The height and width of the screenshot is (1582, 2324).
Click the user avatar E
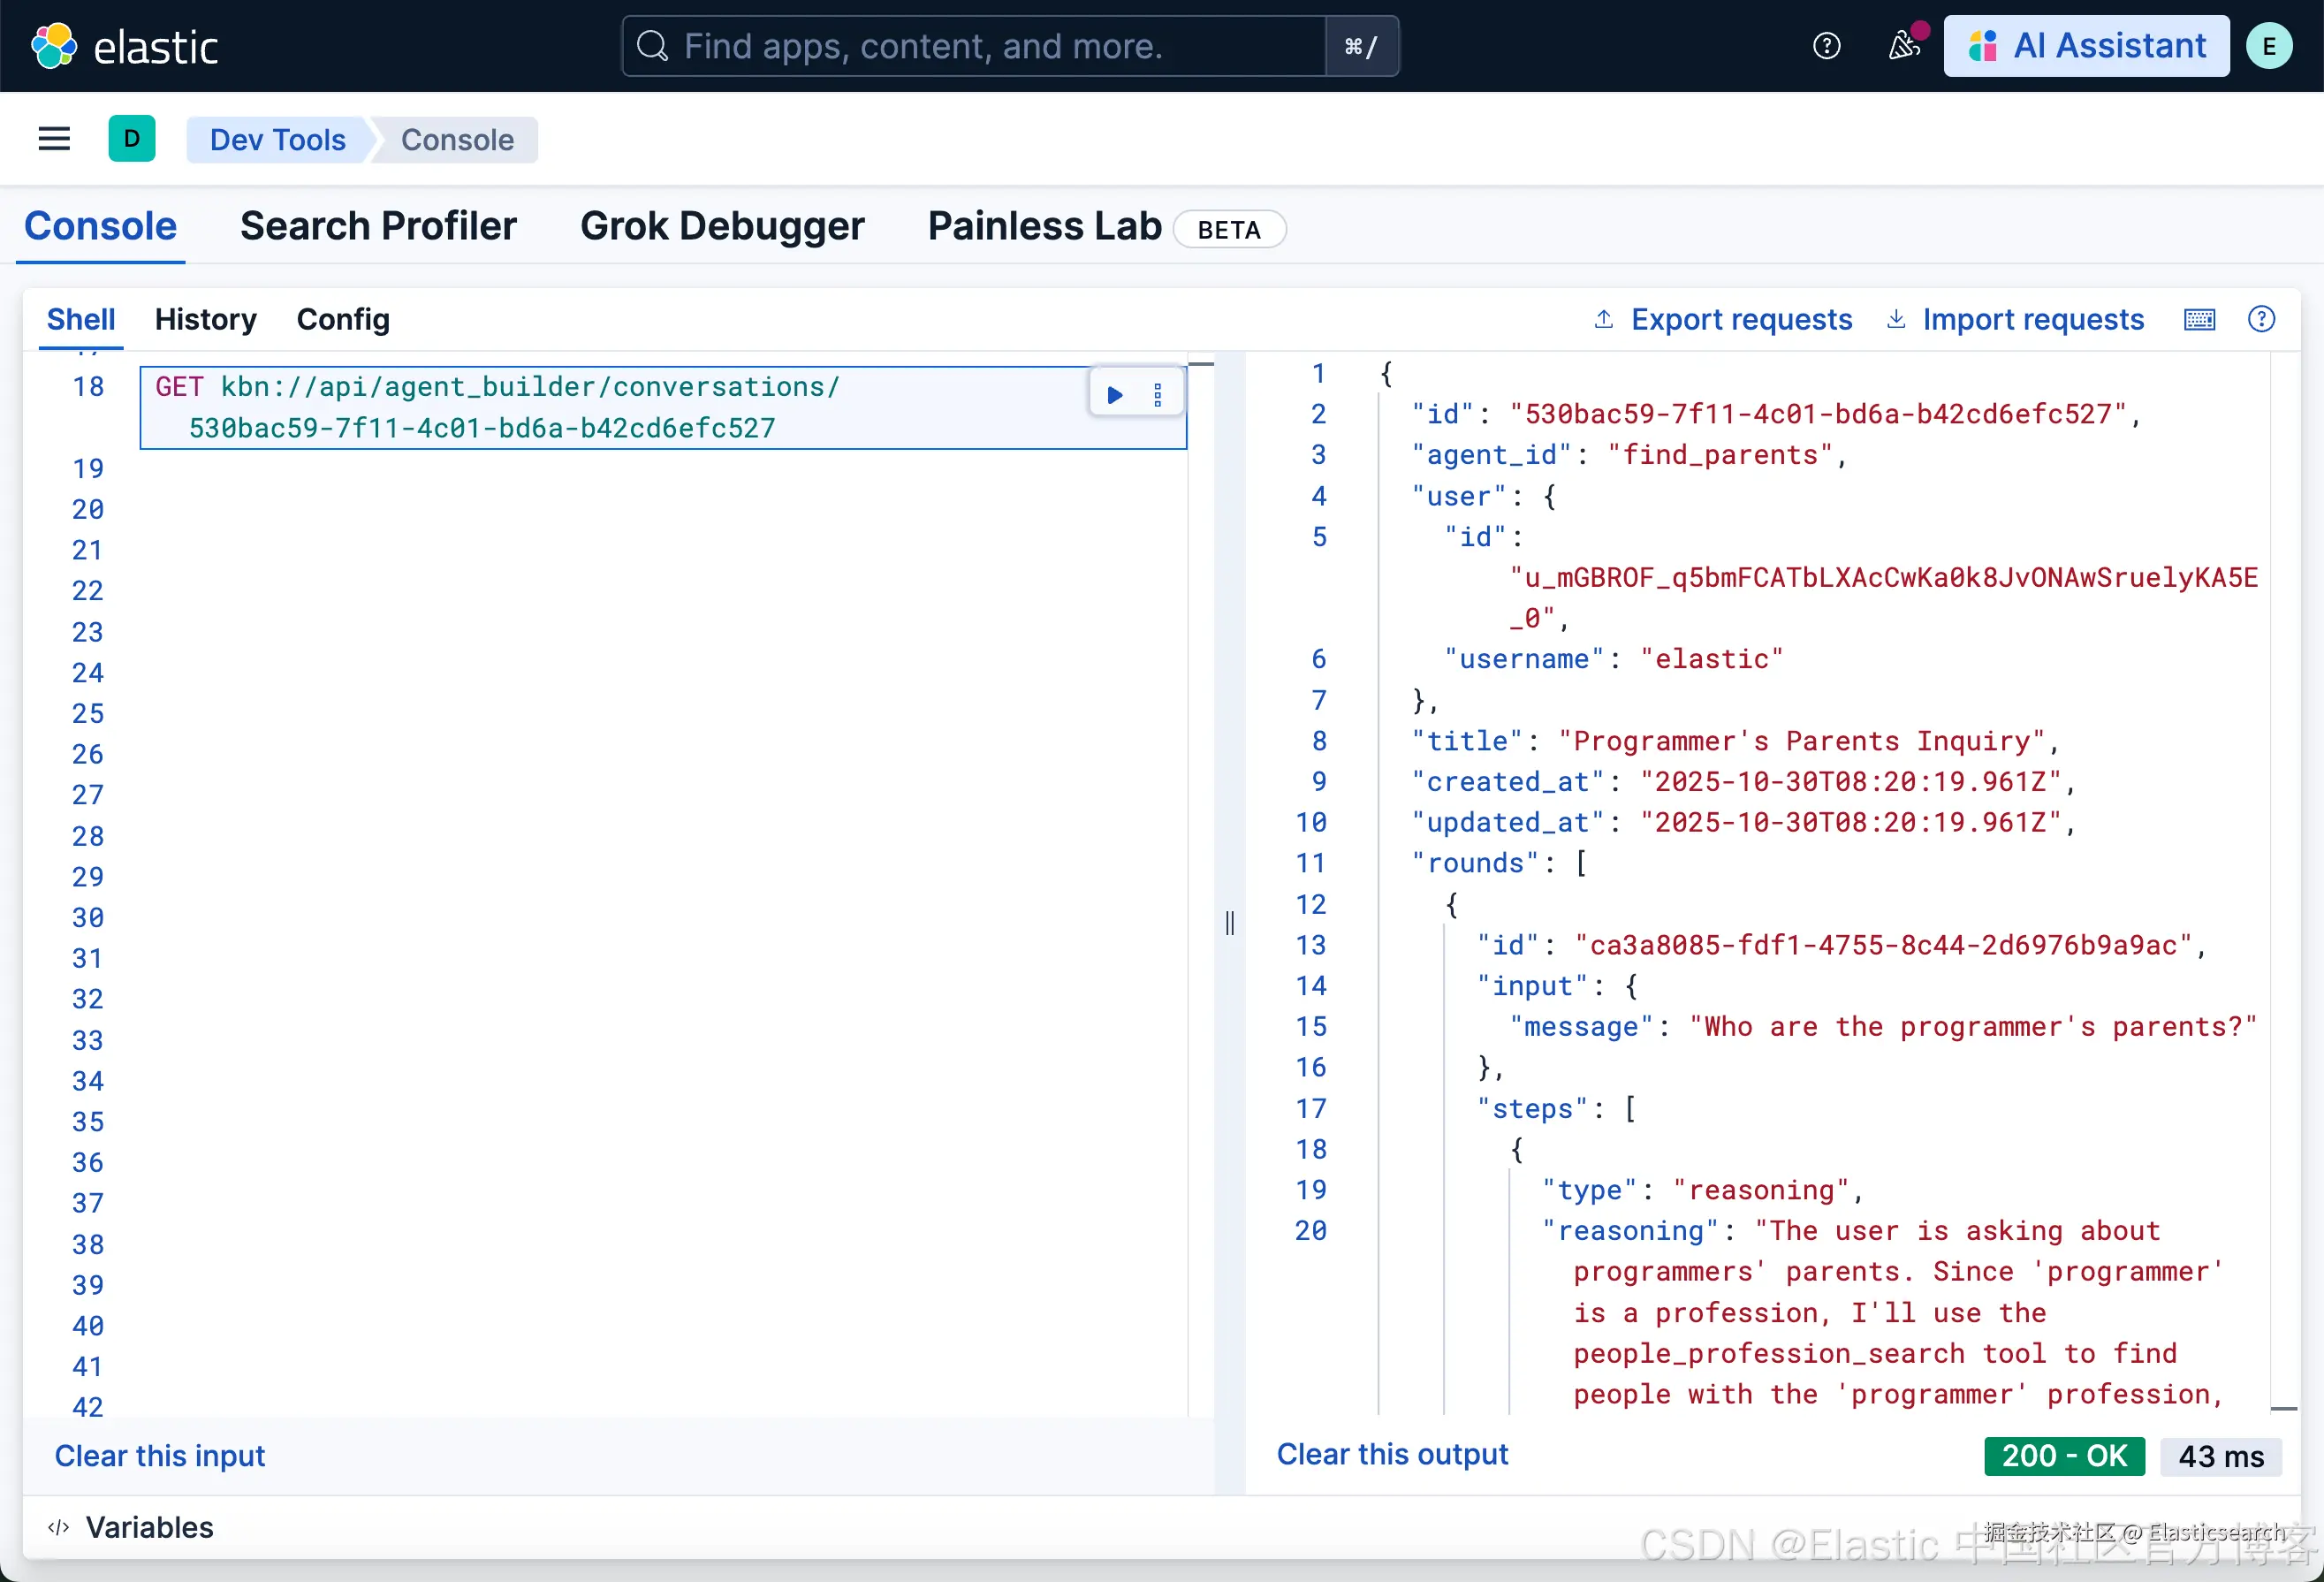(x=2269, y=46)
